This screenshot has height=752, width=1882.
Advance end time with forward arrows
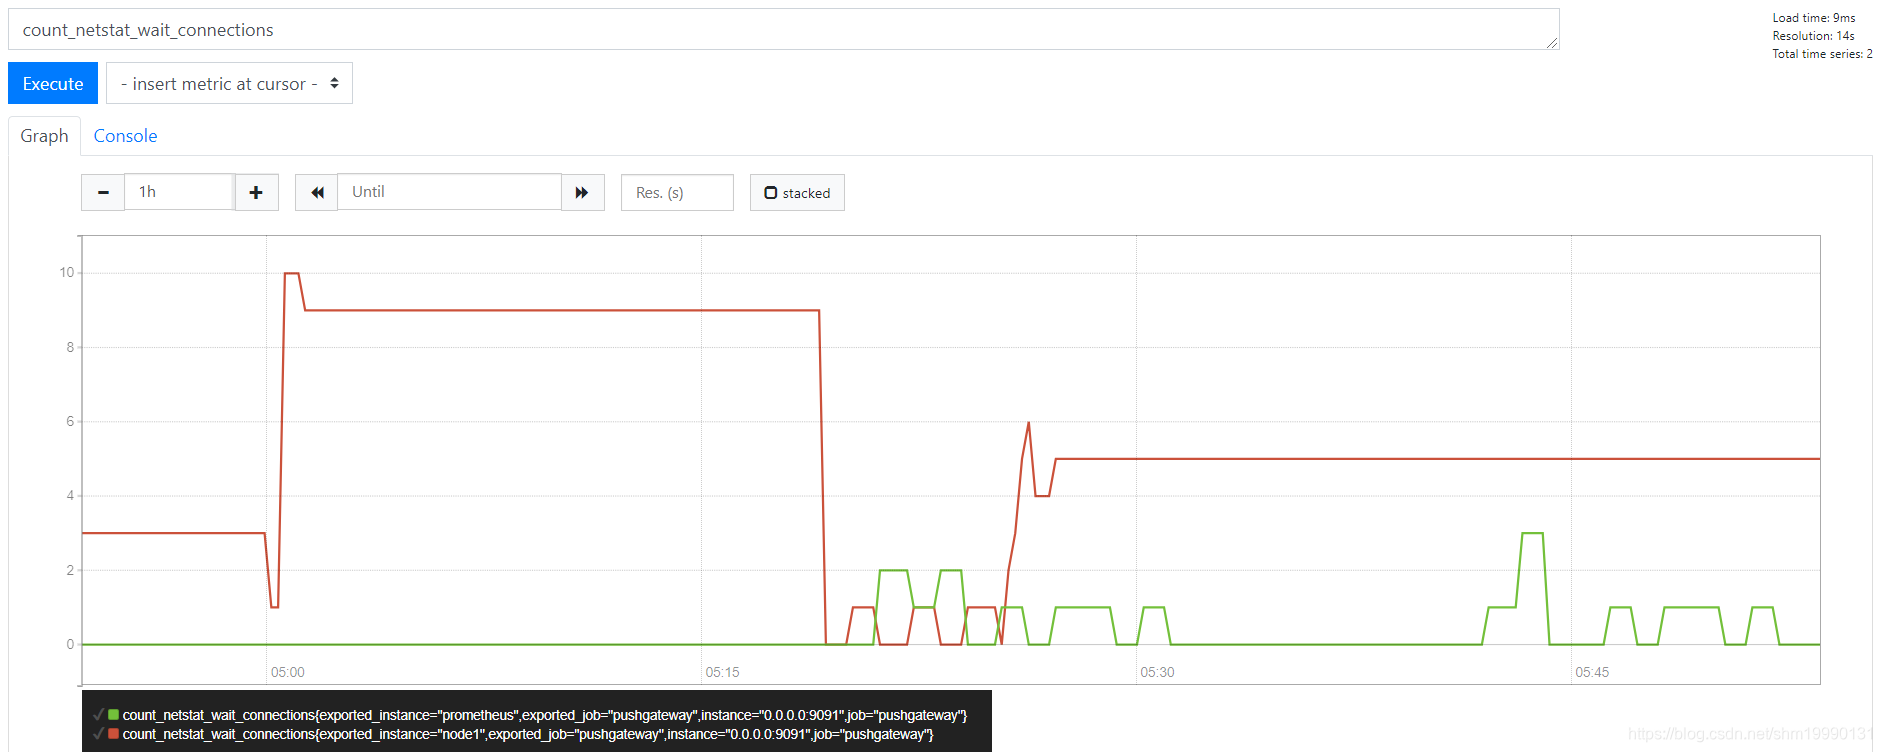click(x=582, y=192)
